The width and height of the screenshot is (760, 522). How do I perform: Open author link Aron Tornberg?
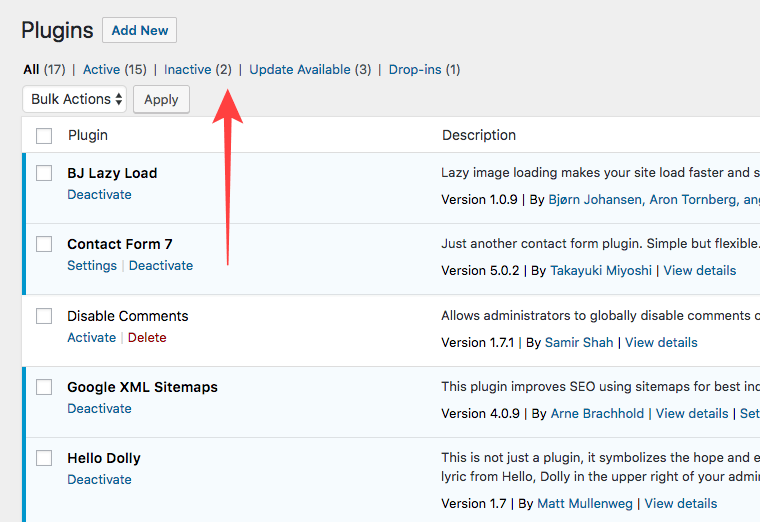click(694, 200)
